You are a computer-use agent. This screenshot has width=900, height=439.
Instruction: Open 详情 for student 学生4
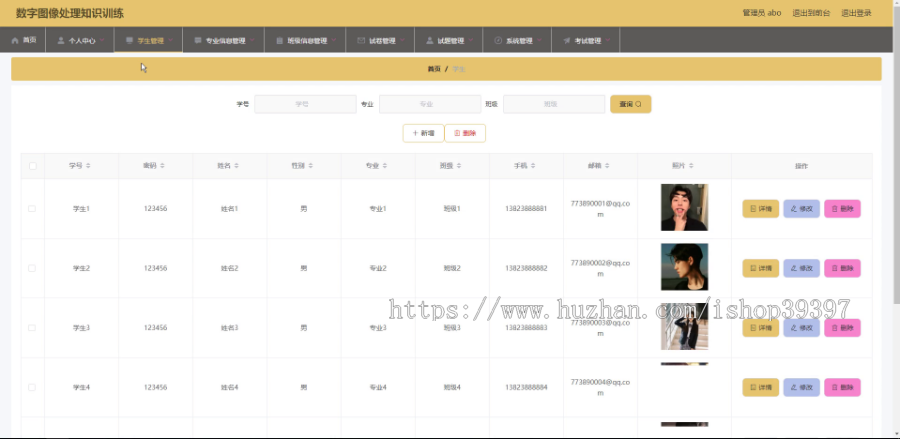point(761,387)
